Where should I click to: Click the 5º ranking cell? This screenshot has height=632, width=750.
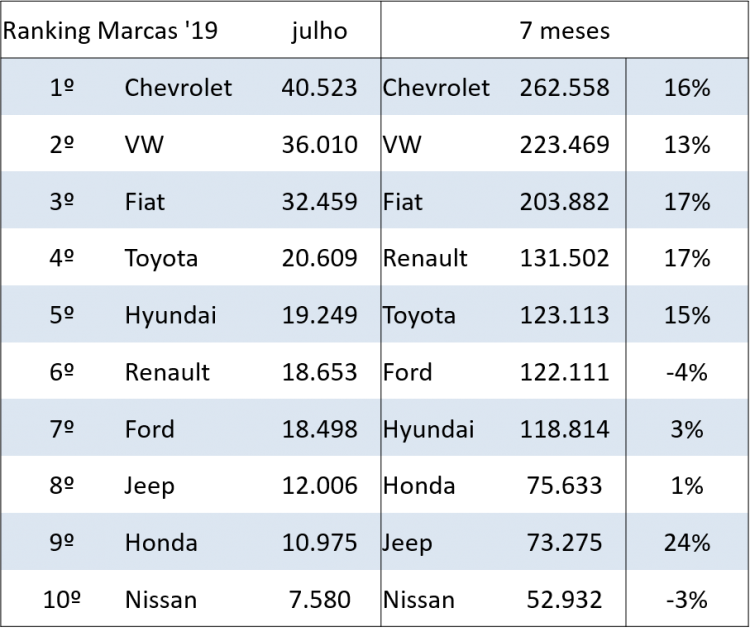pos(62,315)
